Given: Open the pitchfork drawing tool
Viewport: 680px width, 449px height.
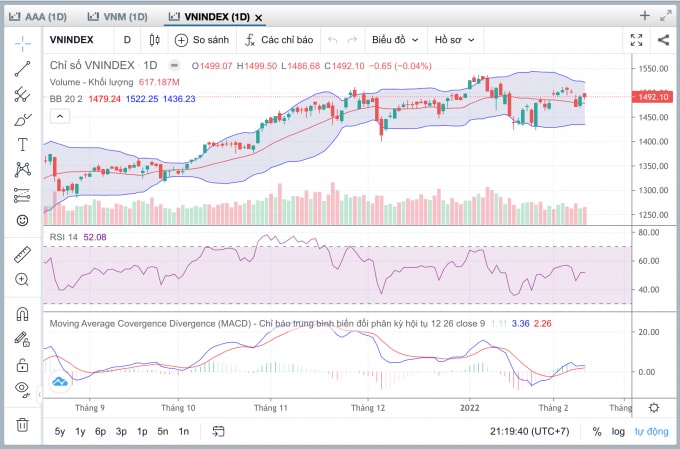Looking at the screenshot, I should point(23,94).
